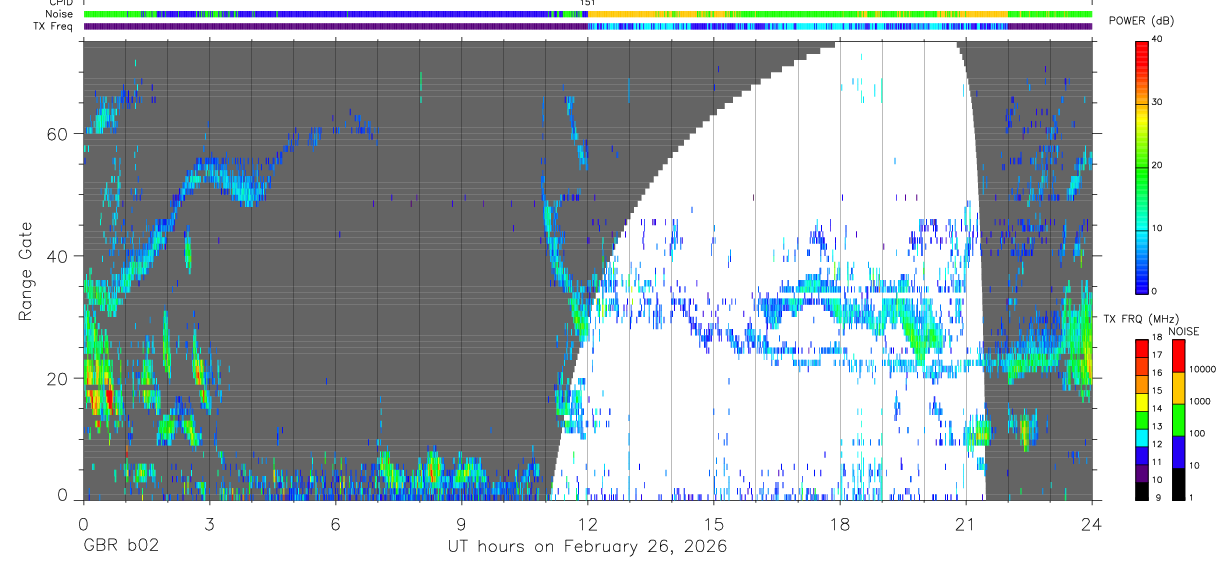This screenshot has width=1228, height=567.
Task: Click the 10 tick on the POWER scale
Action: point(1158,228)
